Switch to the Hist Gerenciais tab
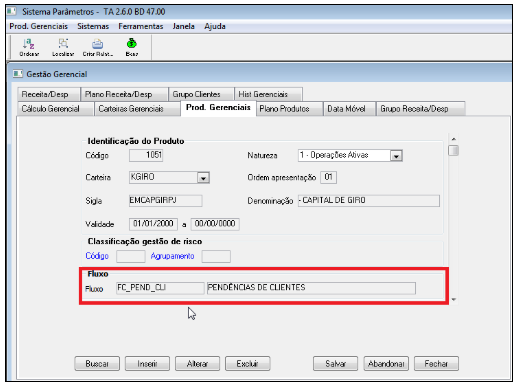Viewport: 517px width, 387px height. click(x=268, y=94)
